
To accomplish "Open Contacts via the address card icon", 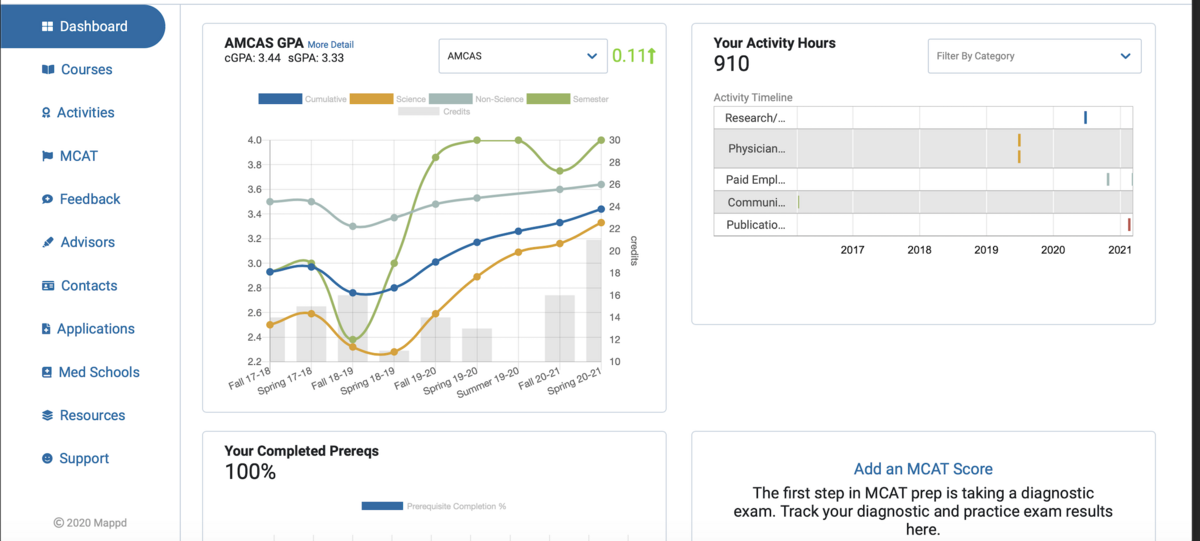I will pyautogui.click(x=47, y=286).
